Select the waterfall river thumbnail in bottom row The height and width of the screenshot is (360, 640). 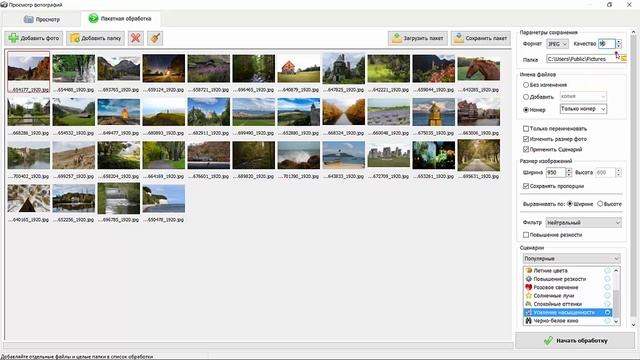(118, 198)
